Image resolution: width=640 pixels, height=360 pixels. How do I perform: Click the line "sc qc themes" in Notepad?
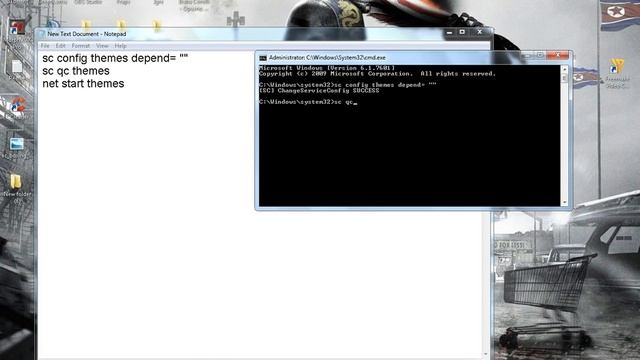[76, 71]
